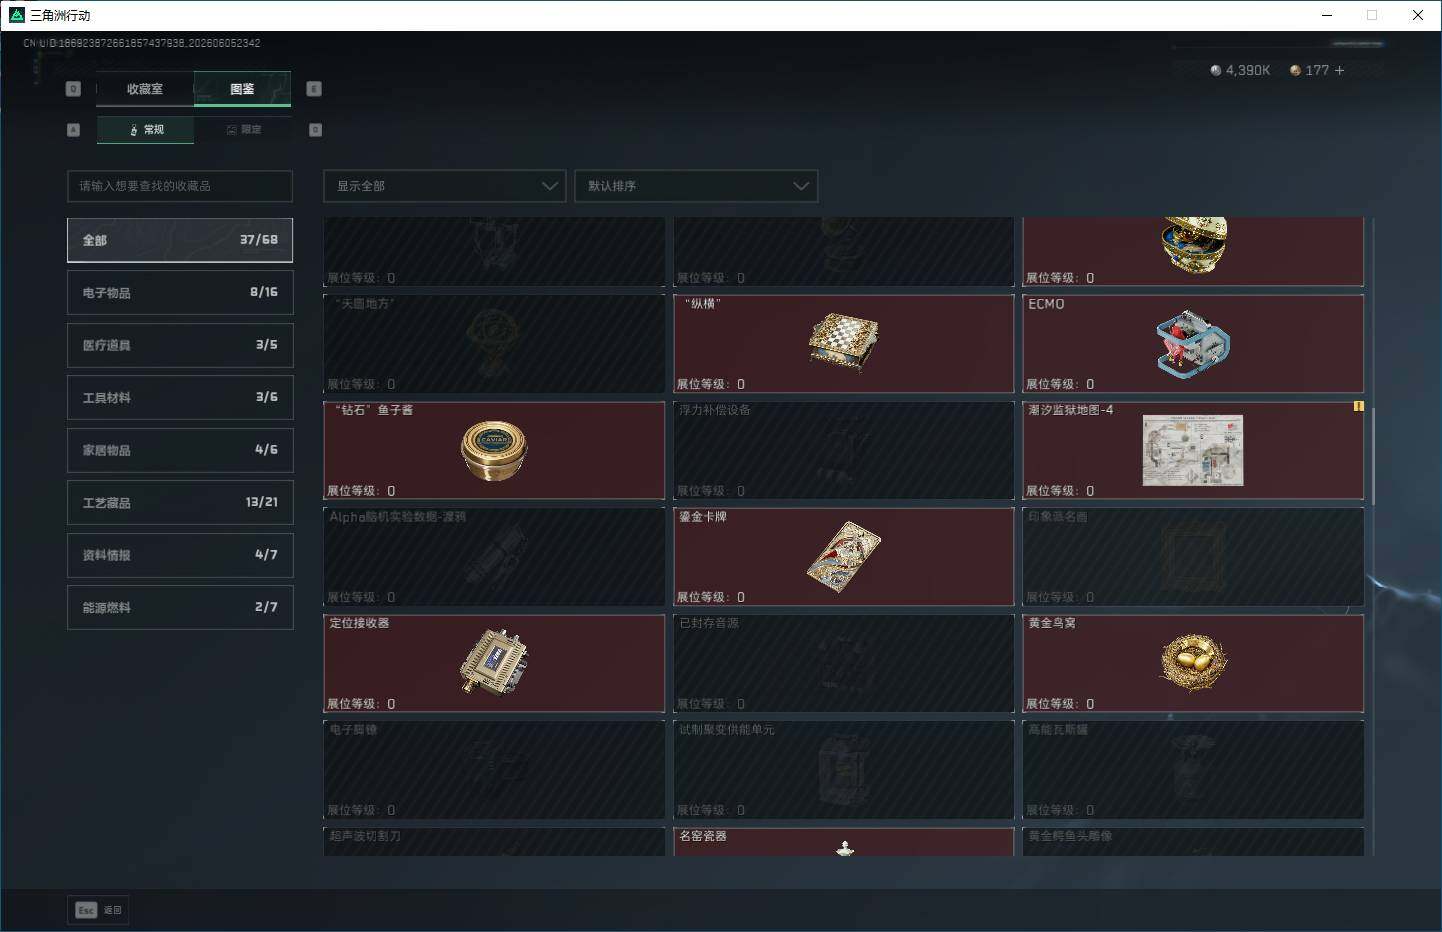
Task: Select the 医疗道具 category
Action: pos(180,345)
